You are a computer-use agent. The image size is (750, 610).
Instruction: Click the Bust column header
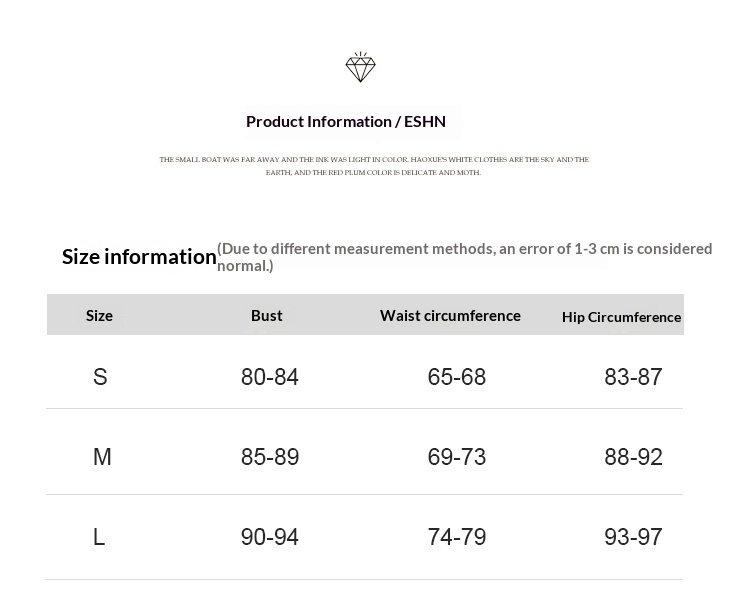[267, 315]
